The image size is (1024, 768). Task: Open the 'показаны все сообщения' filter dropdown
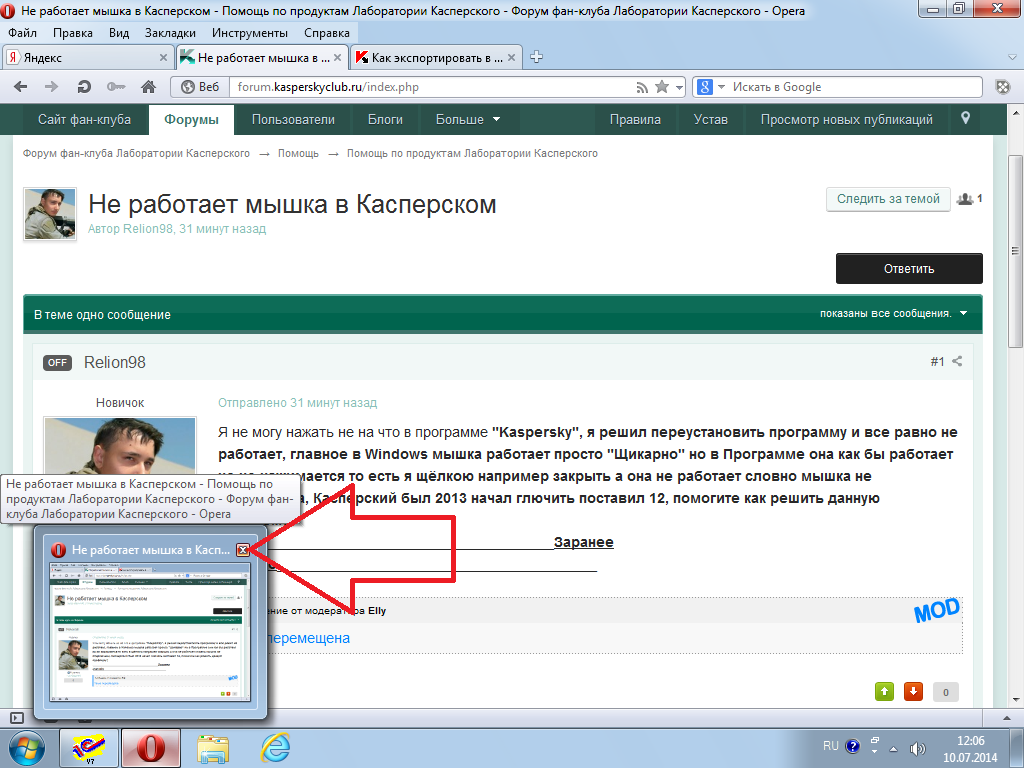point(893,314)
